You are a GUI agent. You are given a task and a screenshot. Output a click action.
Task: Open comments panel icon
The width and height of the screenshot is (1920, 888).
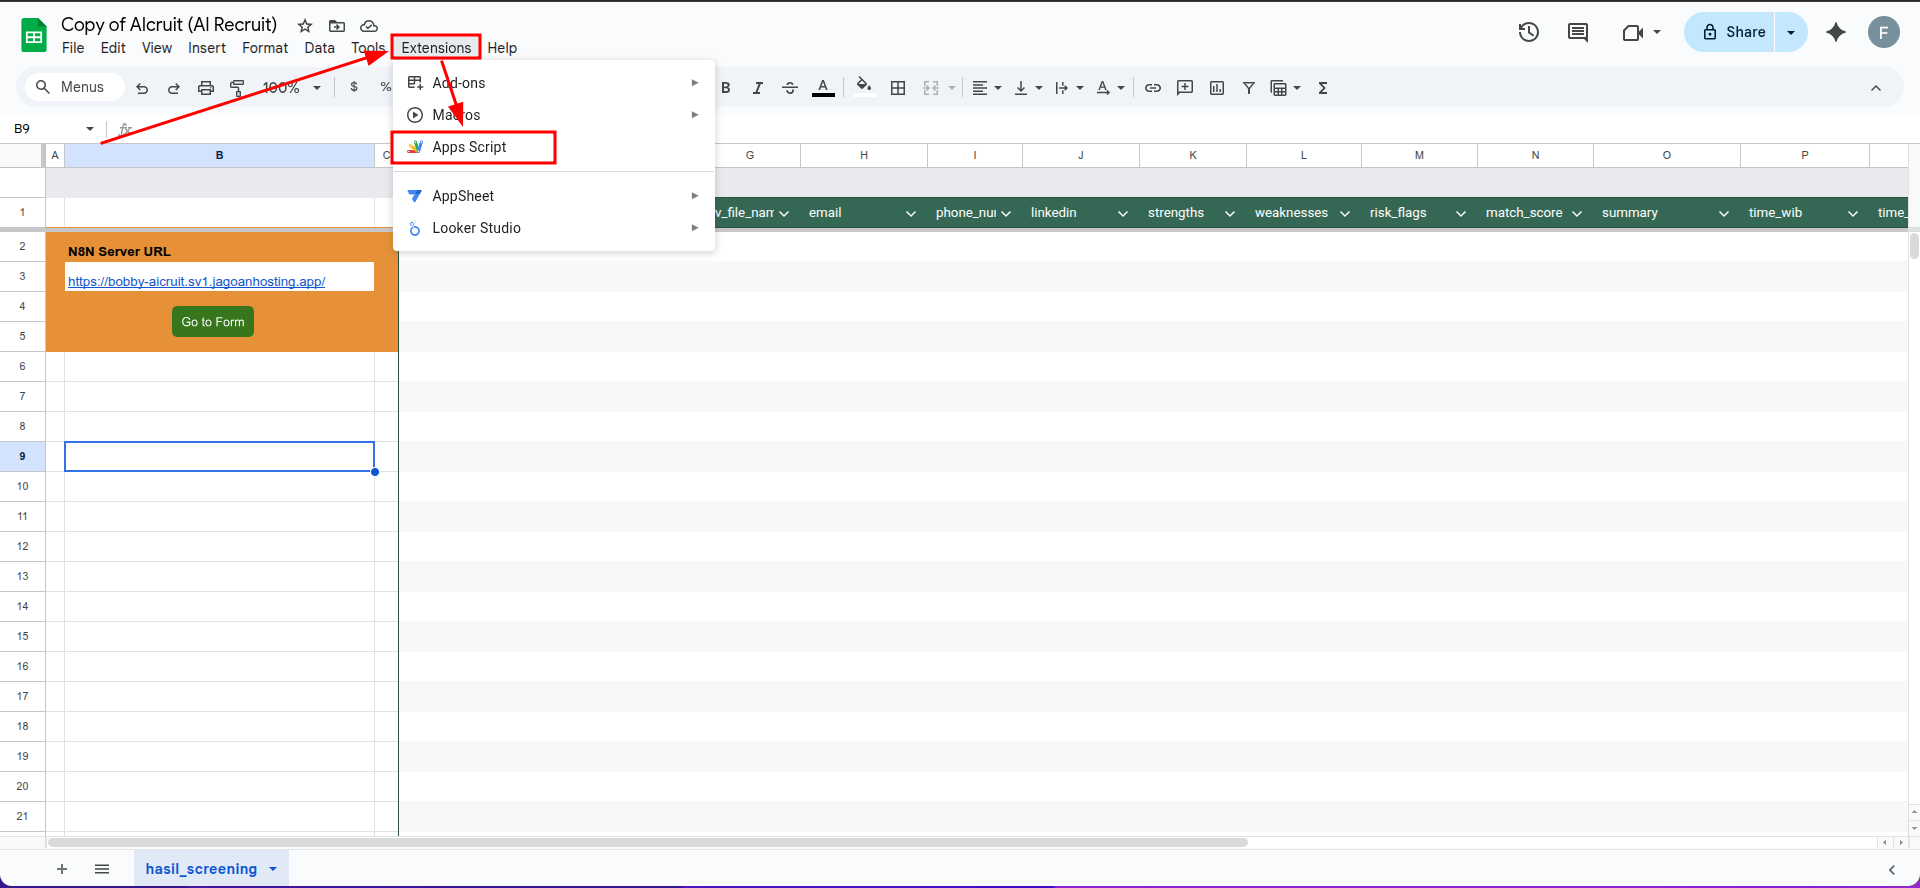(1578, 32)
